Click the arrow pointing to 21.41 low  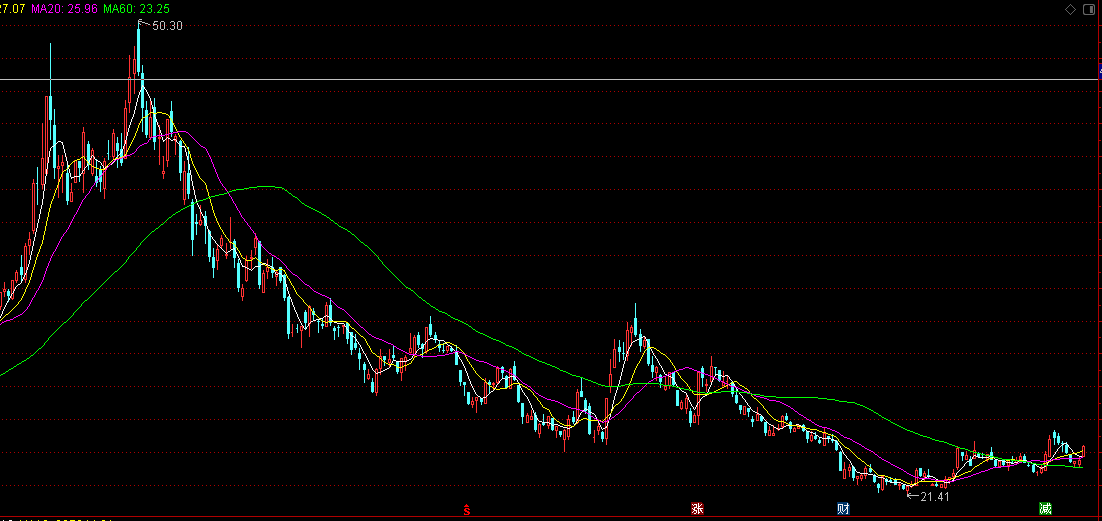tap(911, 496)
